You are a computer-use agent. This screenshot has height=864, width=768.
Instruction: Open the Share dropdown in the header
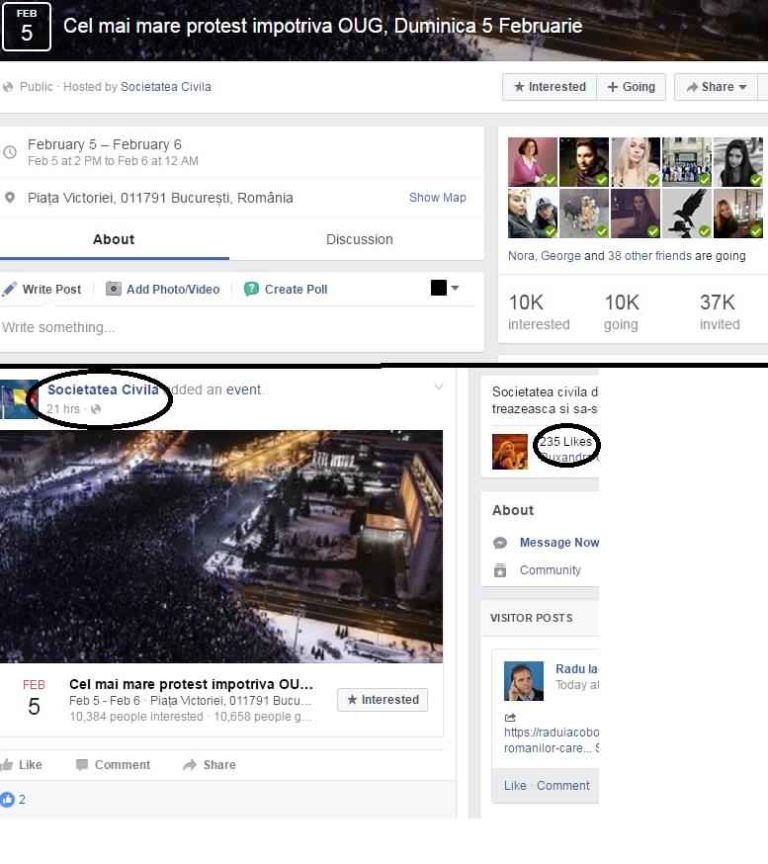(716, 87)
